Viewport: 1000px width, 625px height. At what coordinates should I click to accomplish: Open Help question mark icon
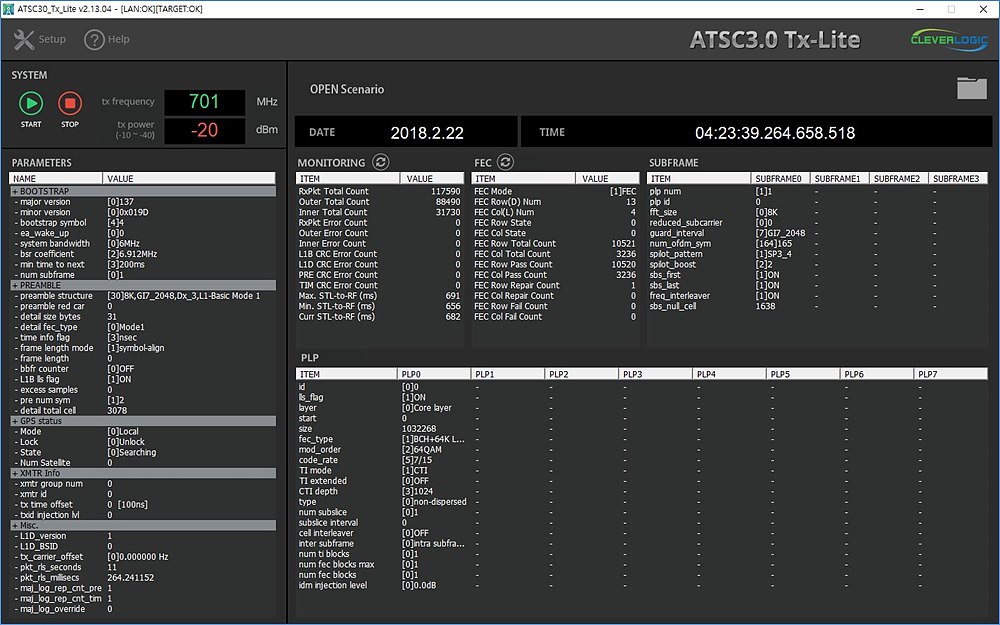point(94,40)
